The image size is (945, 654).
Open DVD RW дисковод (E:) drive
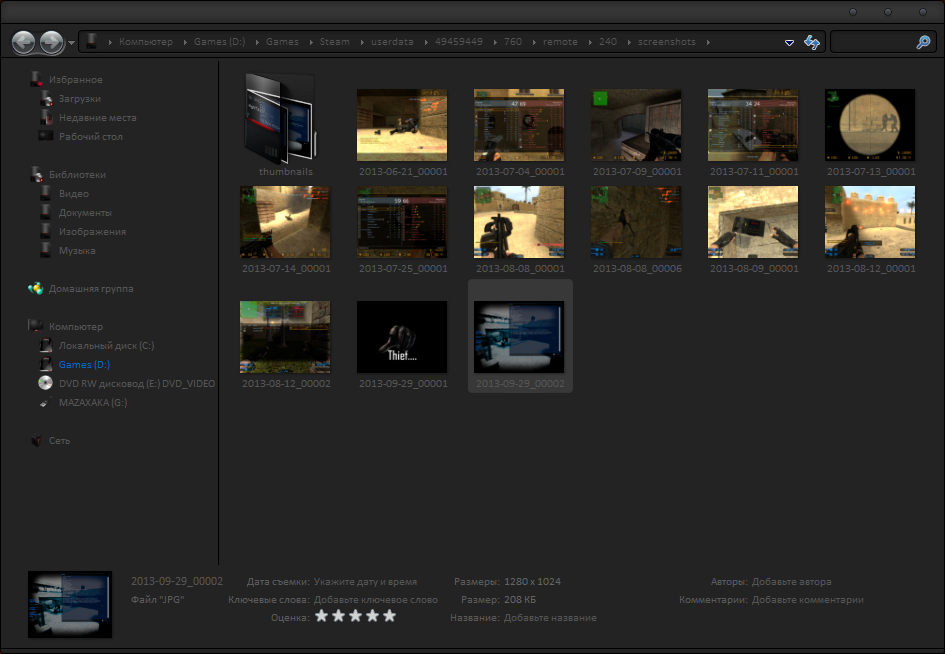tap(136, 383)
